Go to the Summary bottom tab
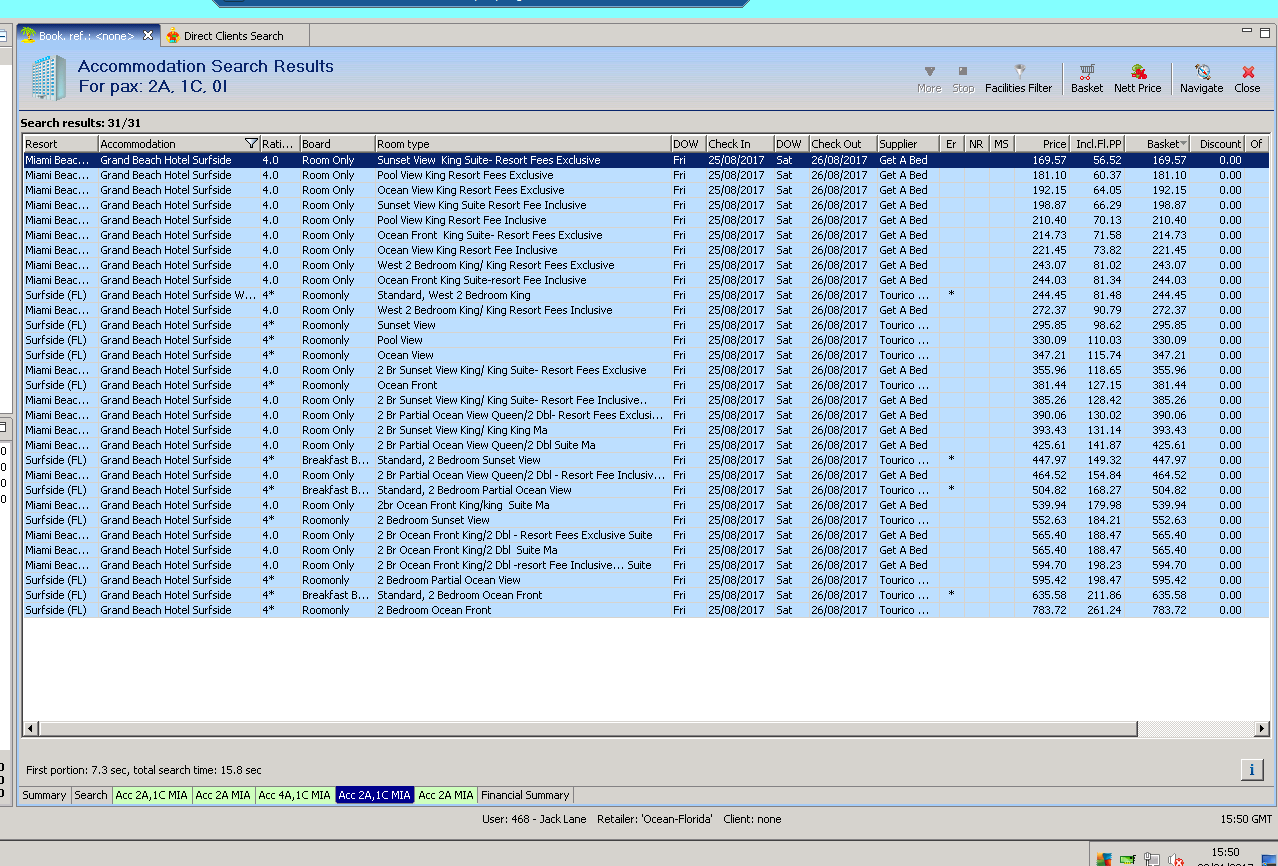 click(x=45, y=795)
